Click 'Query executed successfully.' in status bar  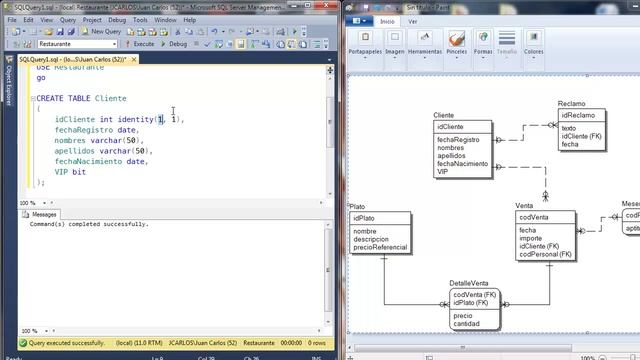click(x=66, y=343)
